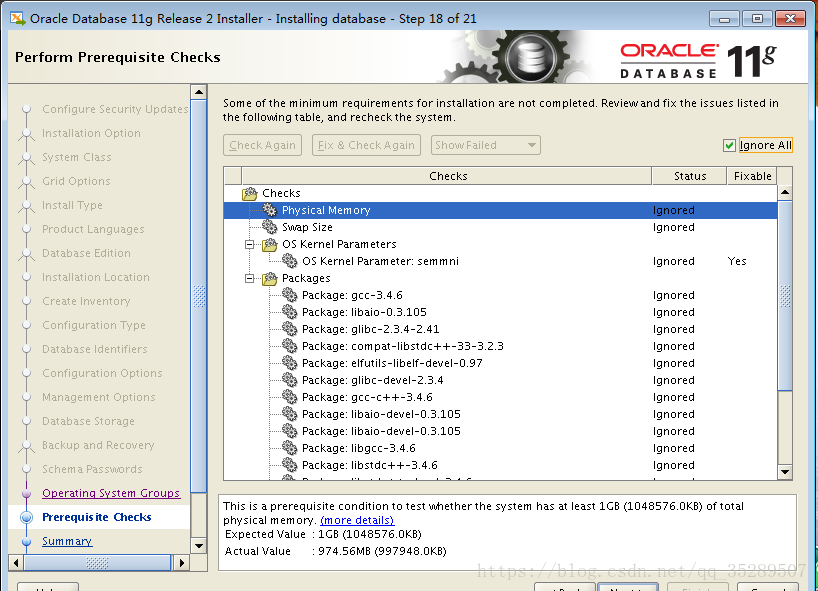Click the sidebar vertical scrollbar thumb
This screenshot has height=591, width=818.
click(199, 296)
